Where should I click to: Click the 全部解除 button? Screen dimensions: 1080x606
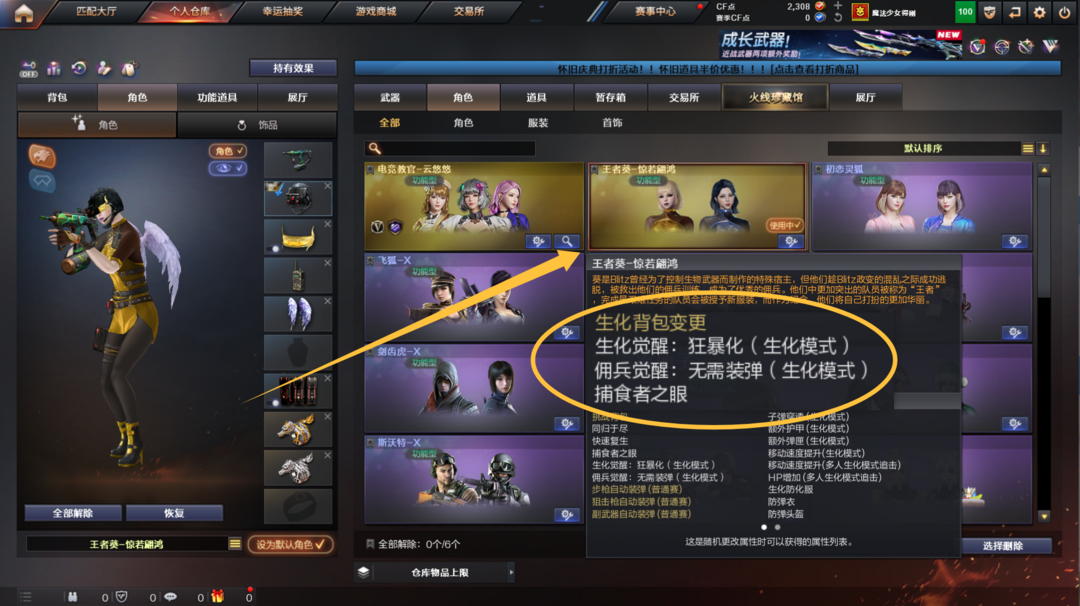[x=73, y=513]
